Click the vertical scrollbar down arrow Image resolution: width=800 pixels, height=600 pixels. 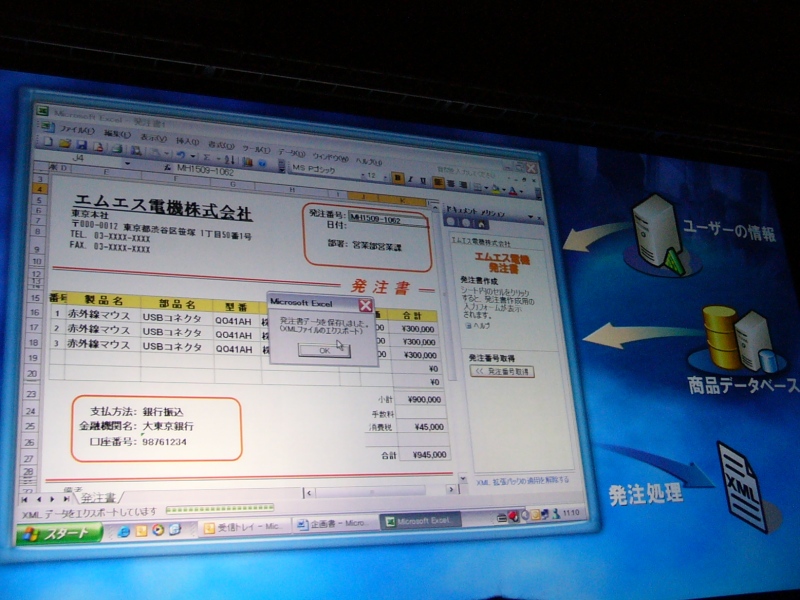(463, 479)
